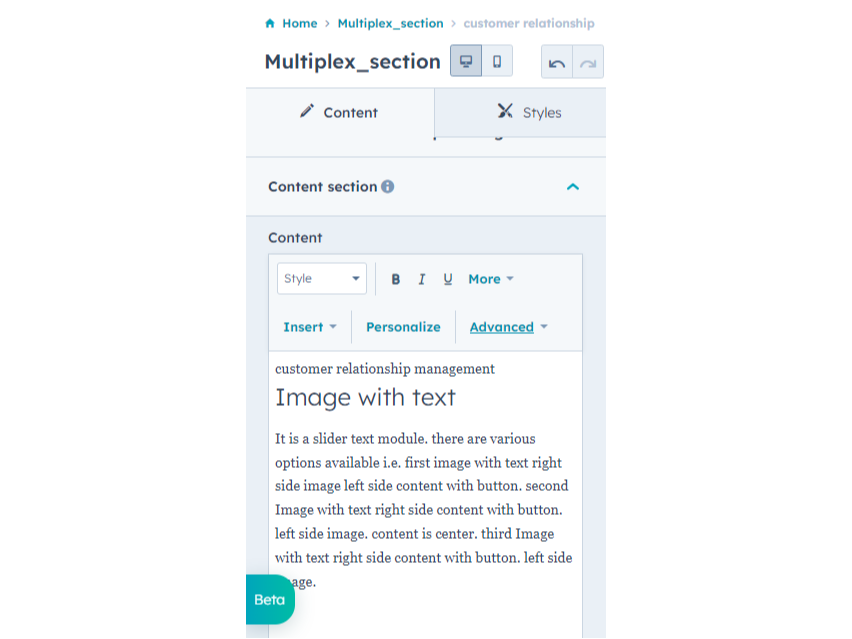Switch to the Styles tab
This screenshot has width=852, height=639.
[530, 113]
